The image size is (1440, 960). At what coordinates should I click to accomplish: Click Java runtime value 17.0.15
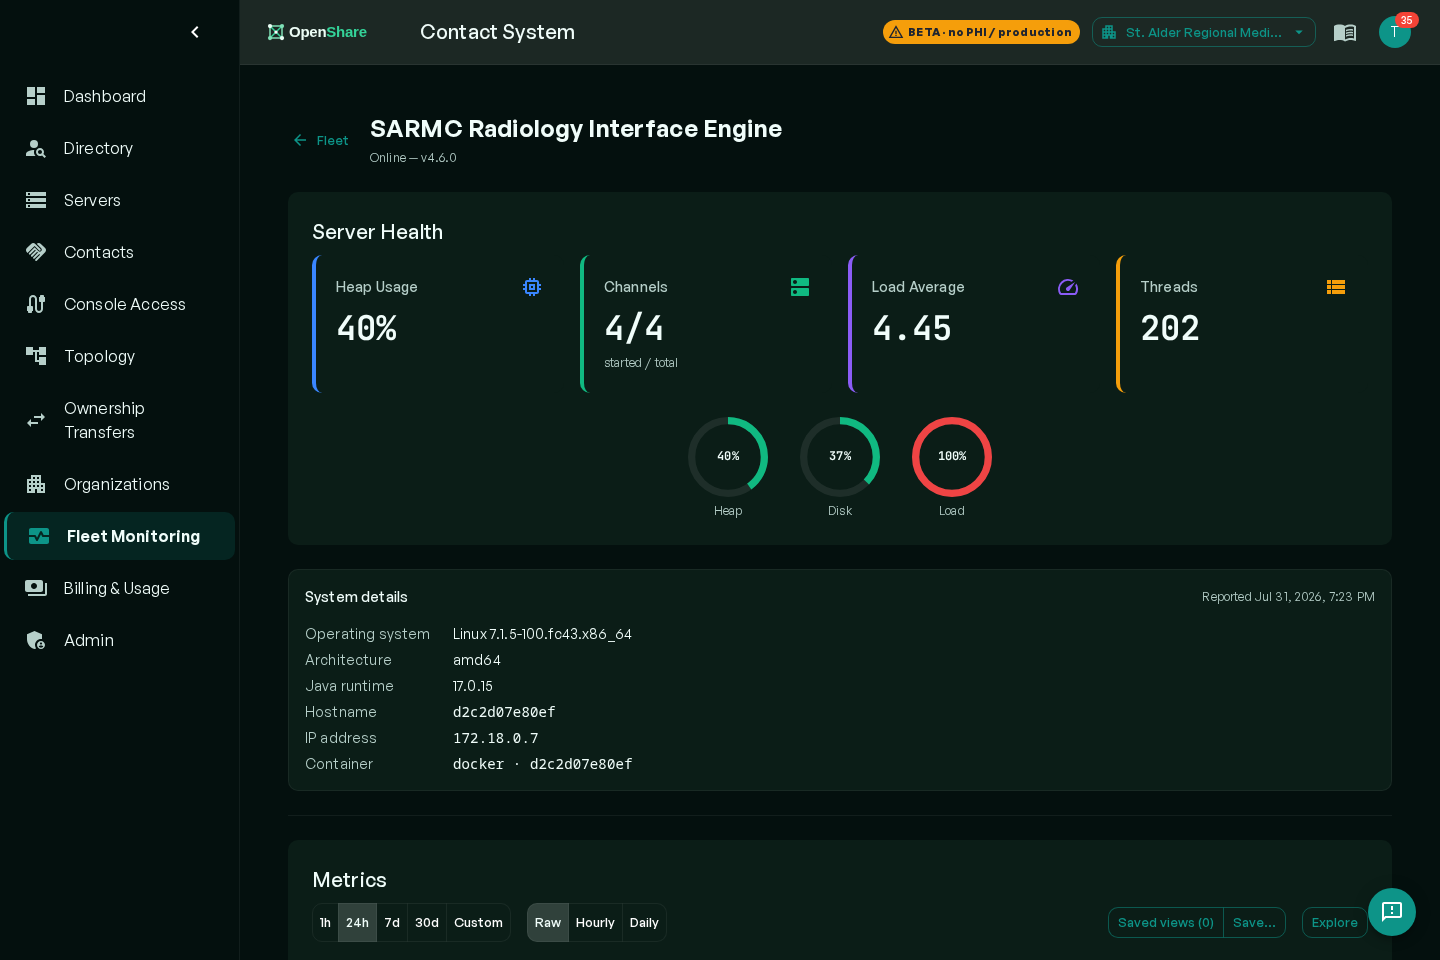point(473,686)
